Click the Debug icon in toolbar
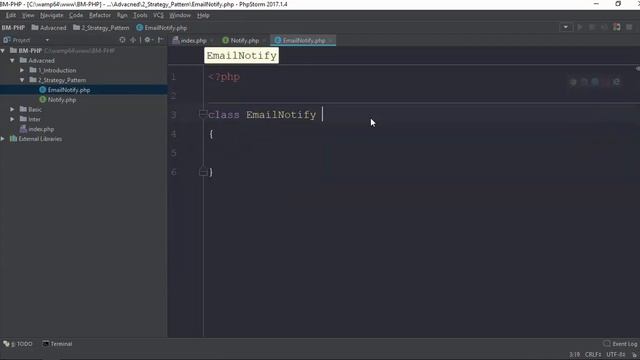The height and width of the screenshot is (360, 640). click(x=592, y=27)
